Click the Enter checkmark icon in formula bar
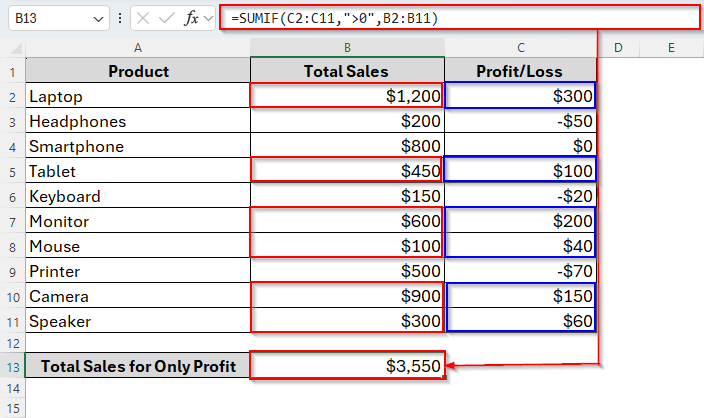This screenshot has width=704, height=418. tap(168, 19)
